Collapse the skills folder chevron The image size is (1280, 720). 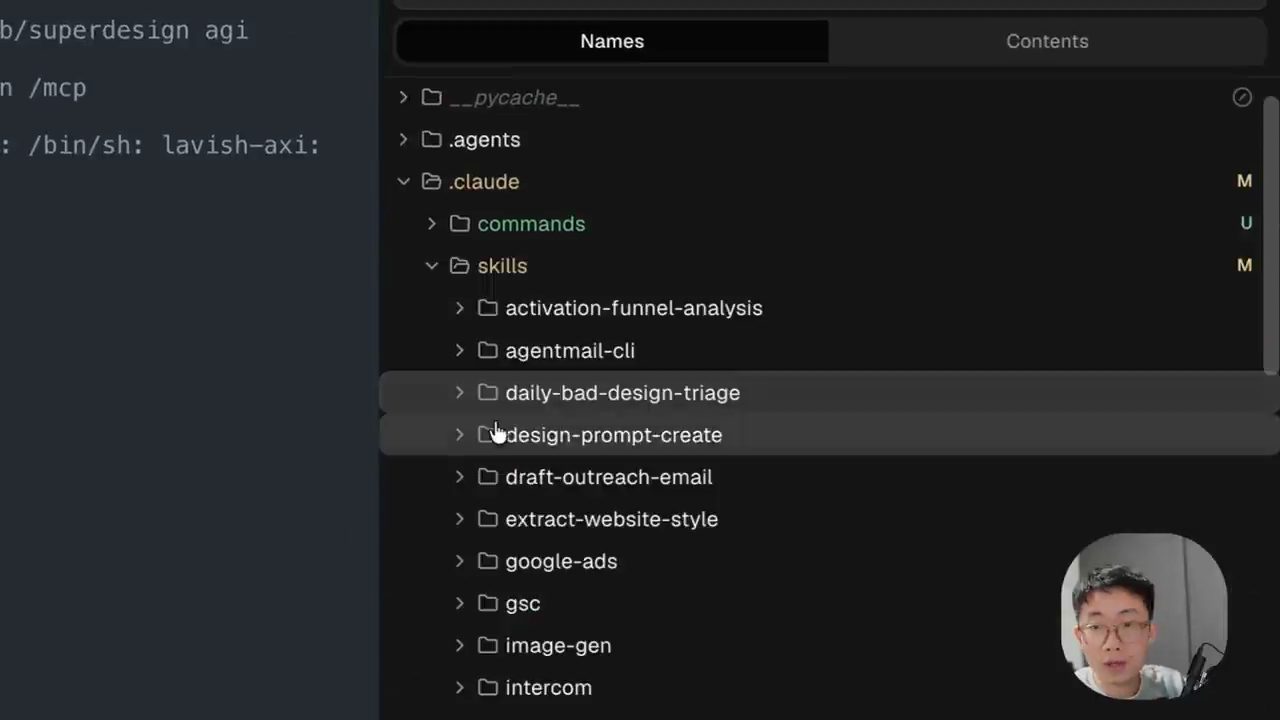431,265
